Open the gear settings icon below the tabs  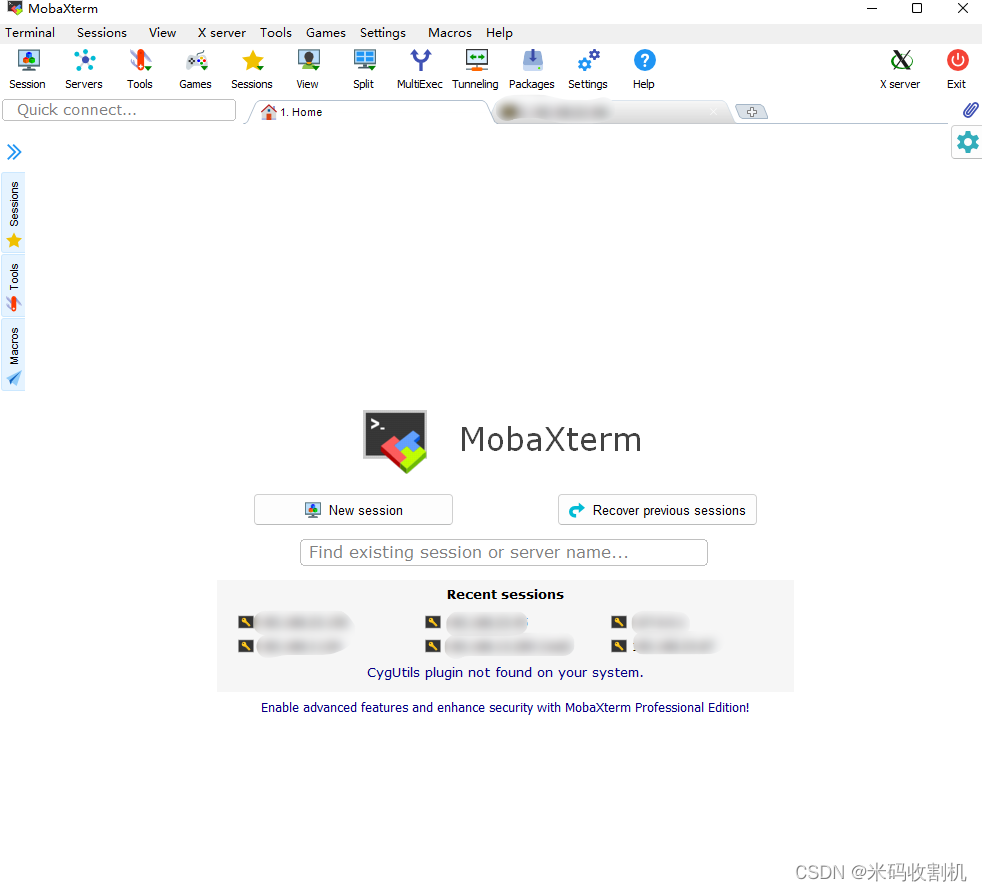point(966,142)
